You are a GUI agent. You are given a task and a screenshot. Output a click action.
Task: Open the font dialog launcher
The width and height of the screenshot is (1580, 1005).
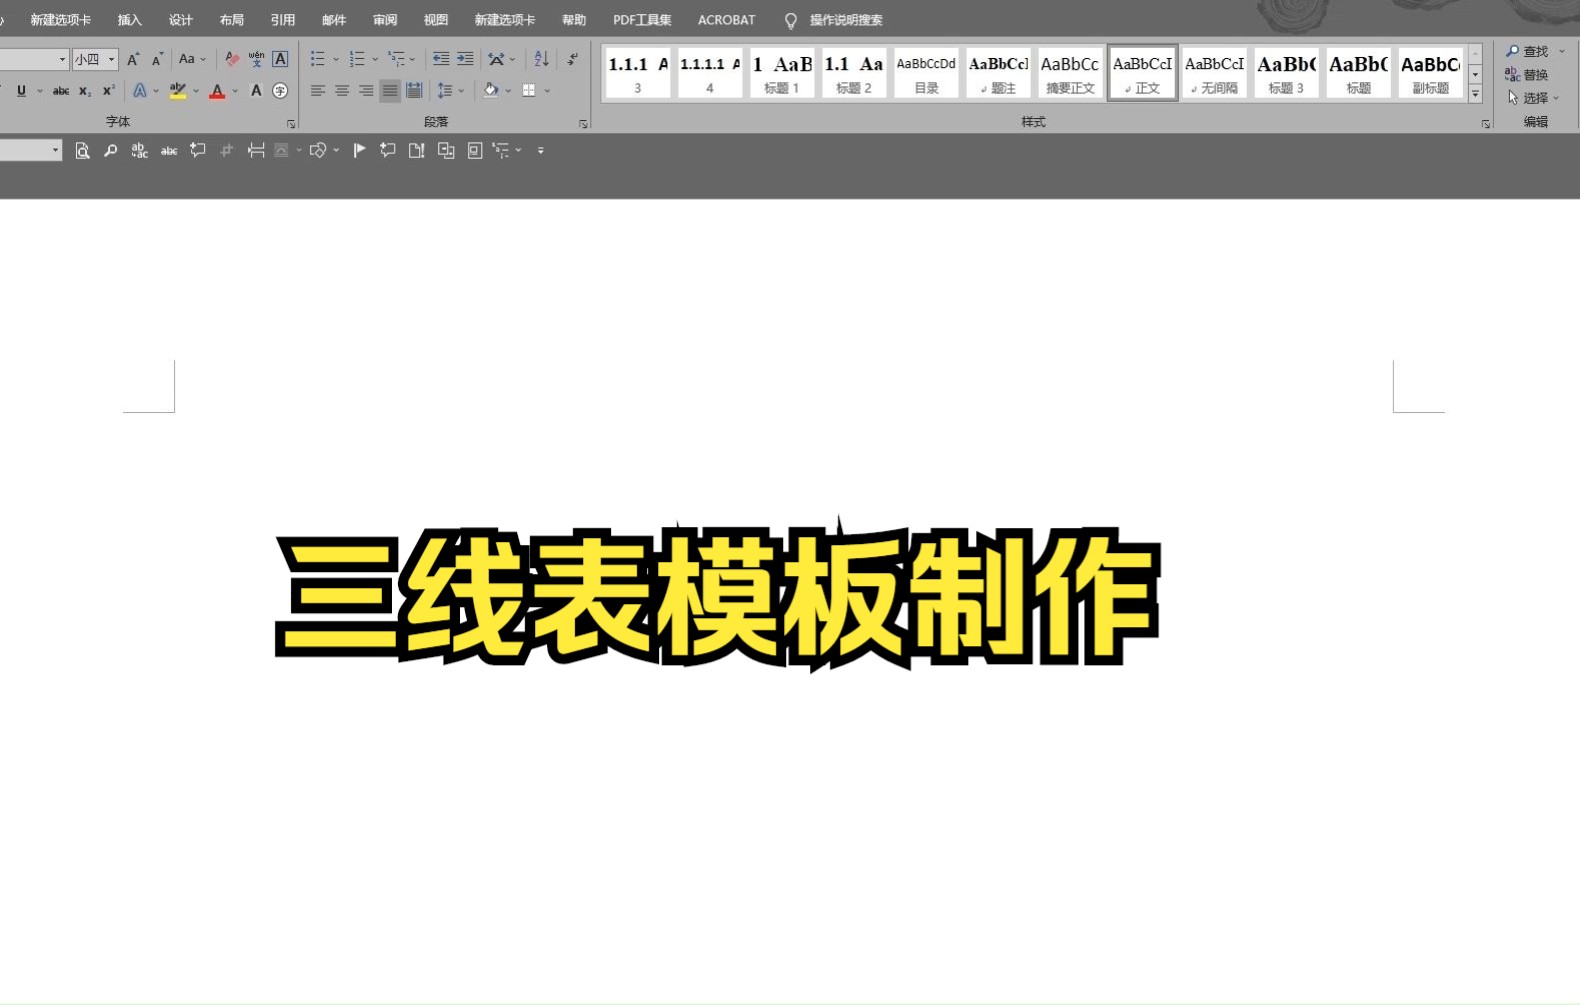pos(291,124)
